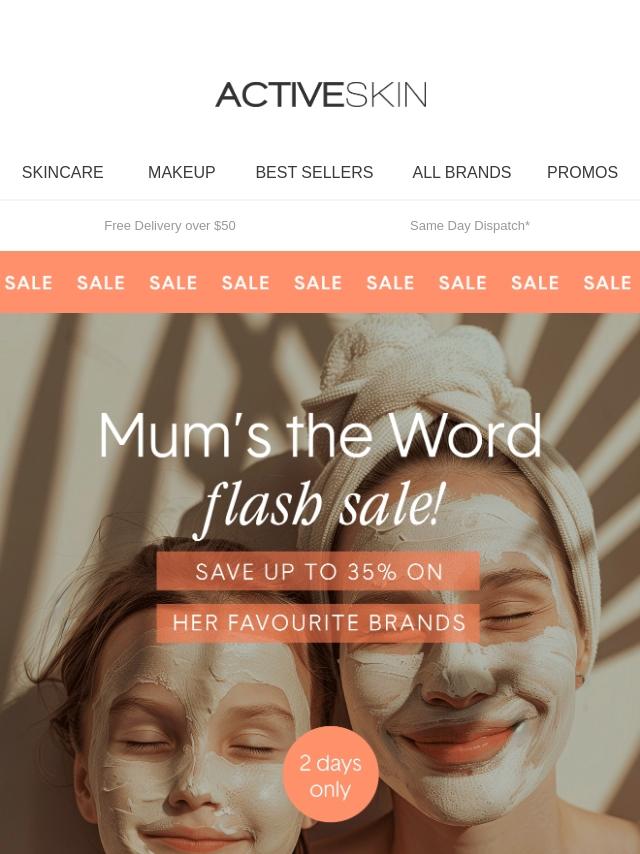Select the PROMOS navigation item

[x=582, y=172]
